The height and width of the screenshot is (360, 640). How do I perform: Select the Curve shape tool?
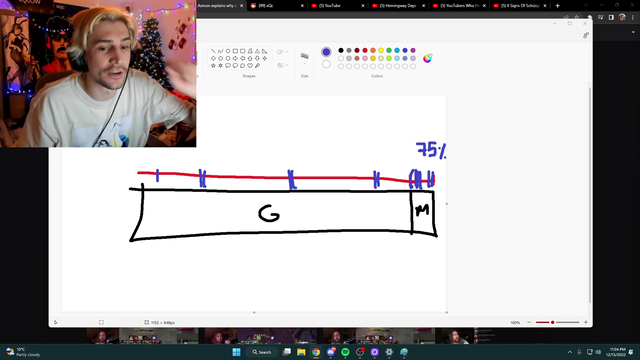220,51
